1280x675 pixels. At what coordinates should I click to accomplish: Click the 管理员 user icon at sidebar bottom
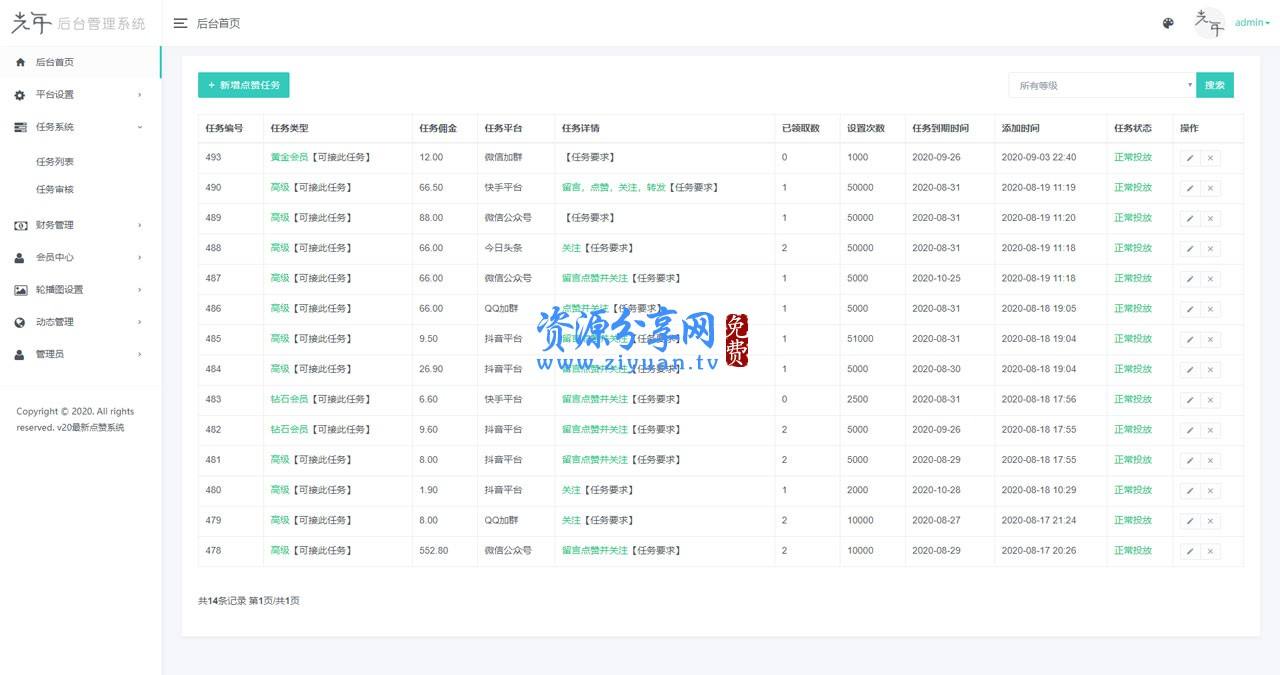click(x=20, y=353)
